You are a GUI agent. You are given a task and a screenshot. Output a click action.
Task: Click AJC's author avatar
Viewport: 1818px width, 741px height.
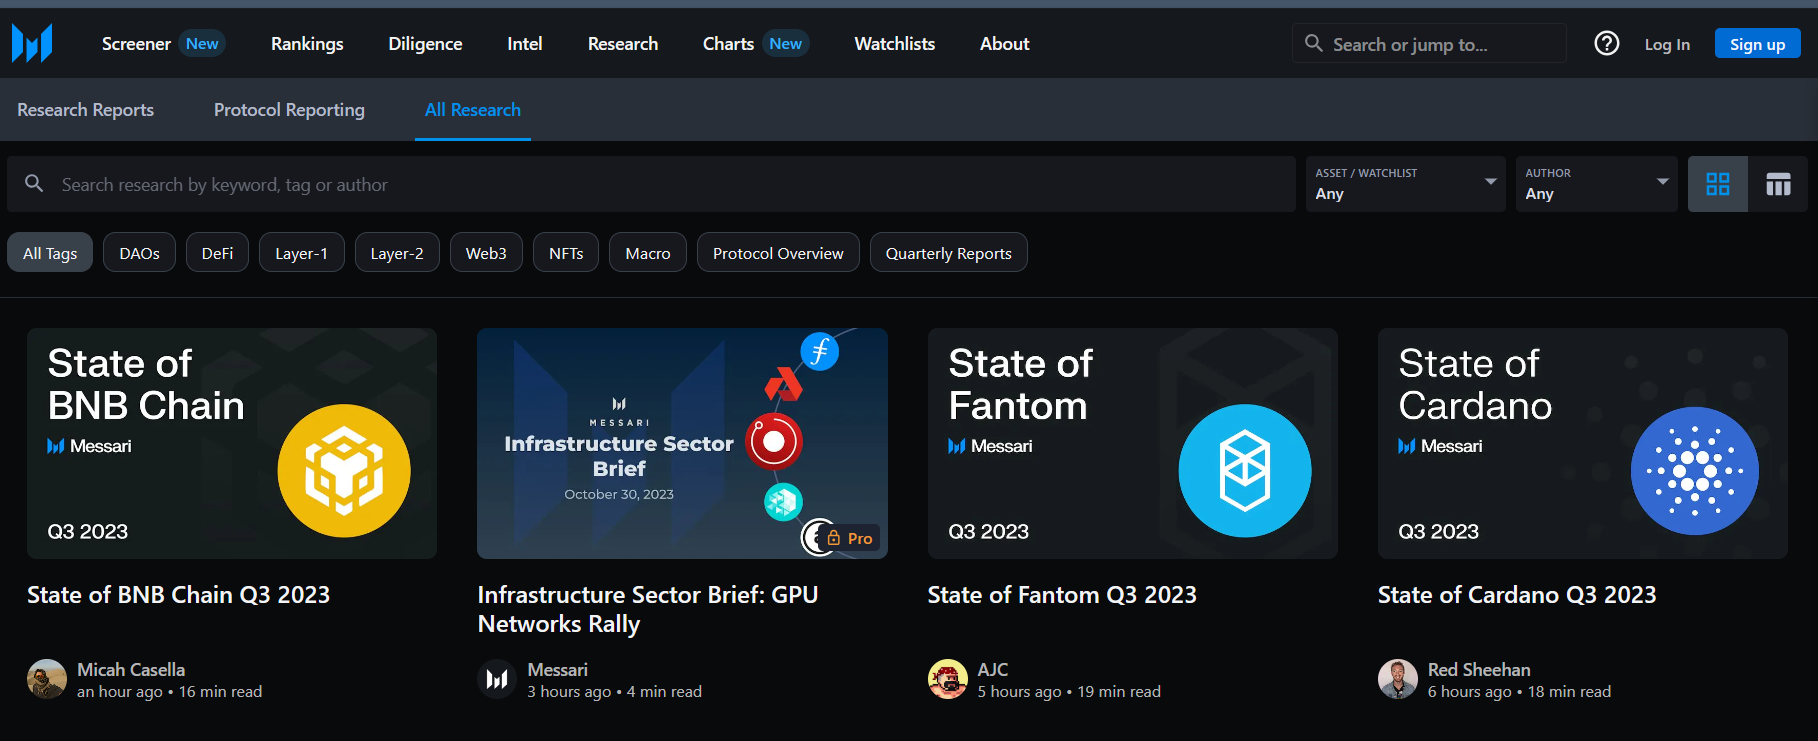947,680
